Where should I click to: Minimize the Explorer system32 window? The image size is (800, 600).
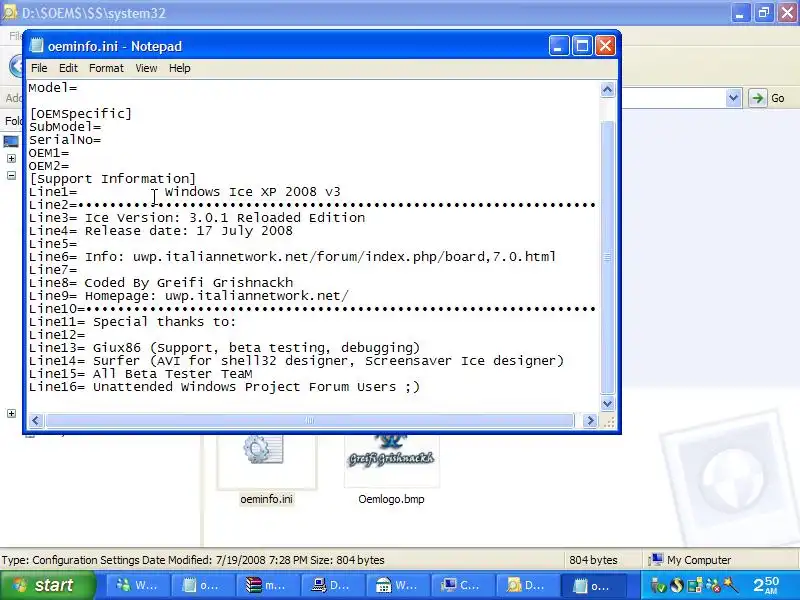point(740,13)
